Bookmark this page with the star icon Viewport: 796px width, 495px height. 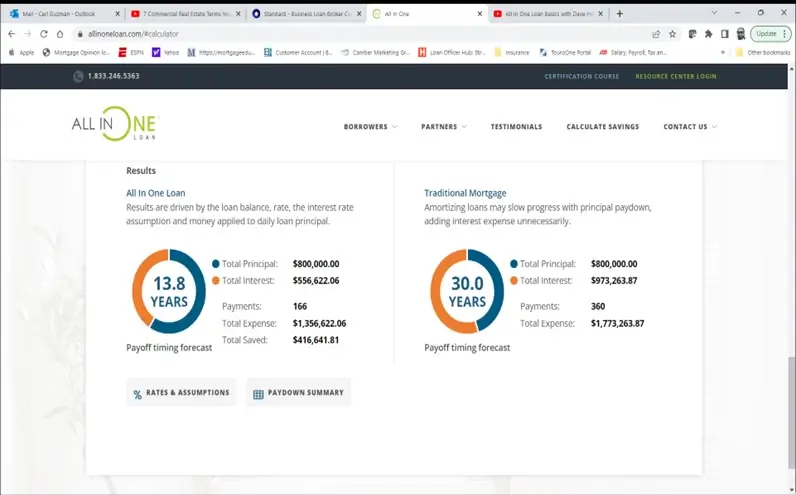tap(672, 34)
